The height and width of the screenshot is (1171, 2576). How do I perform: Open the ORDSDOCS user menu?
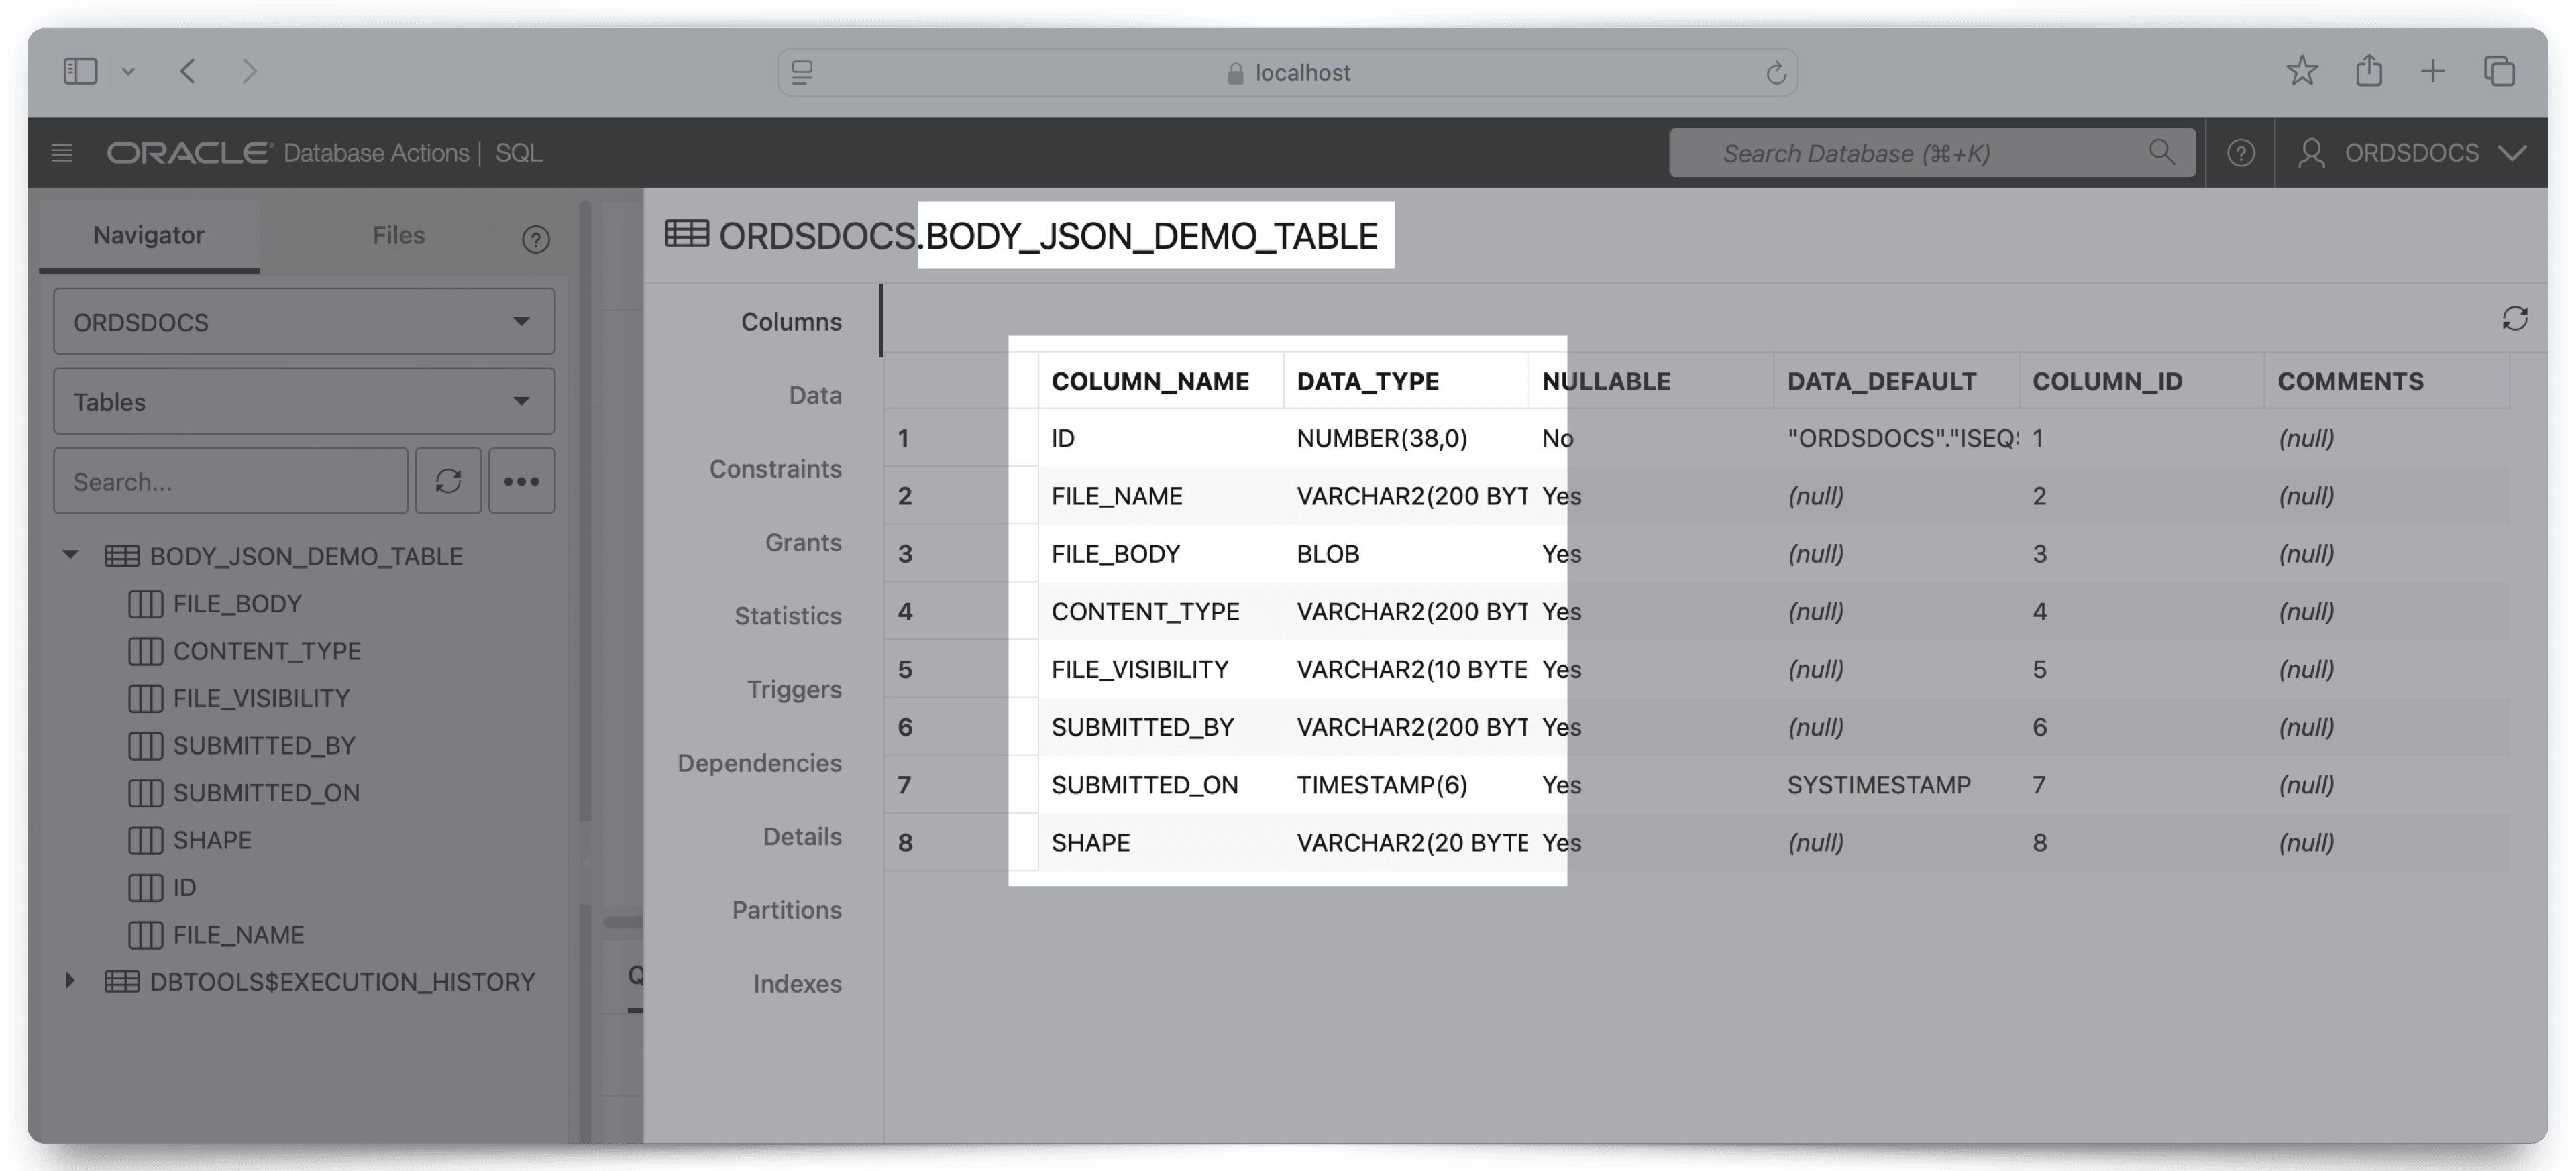(2411, 153)
